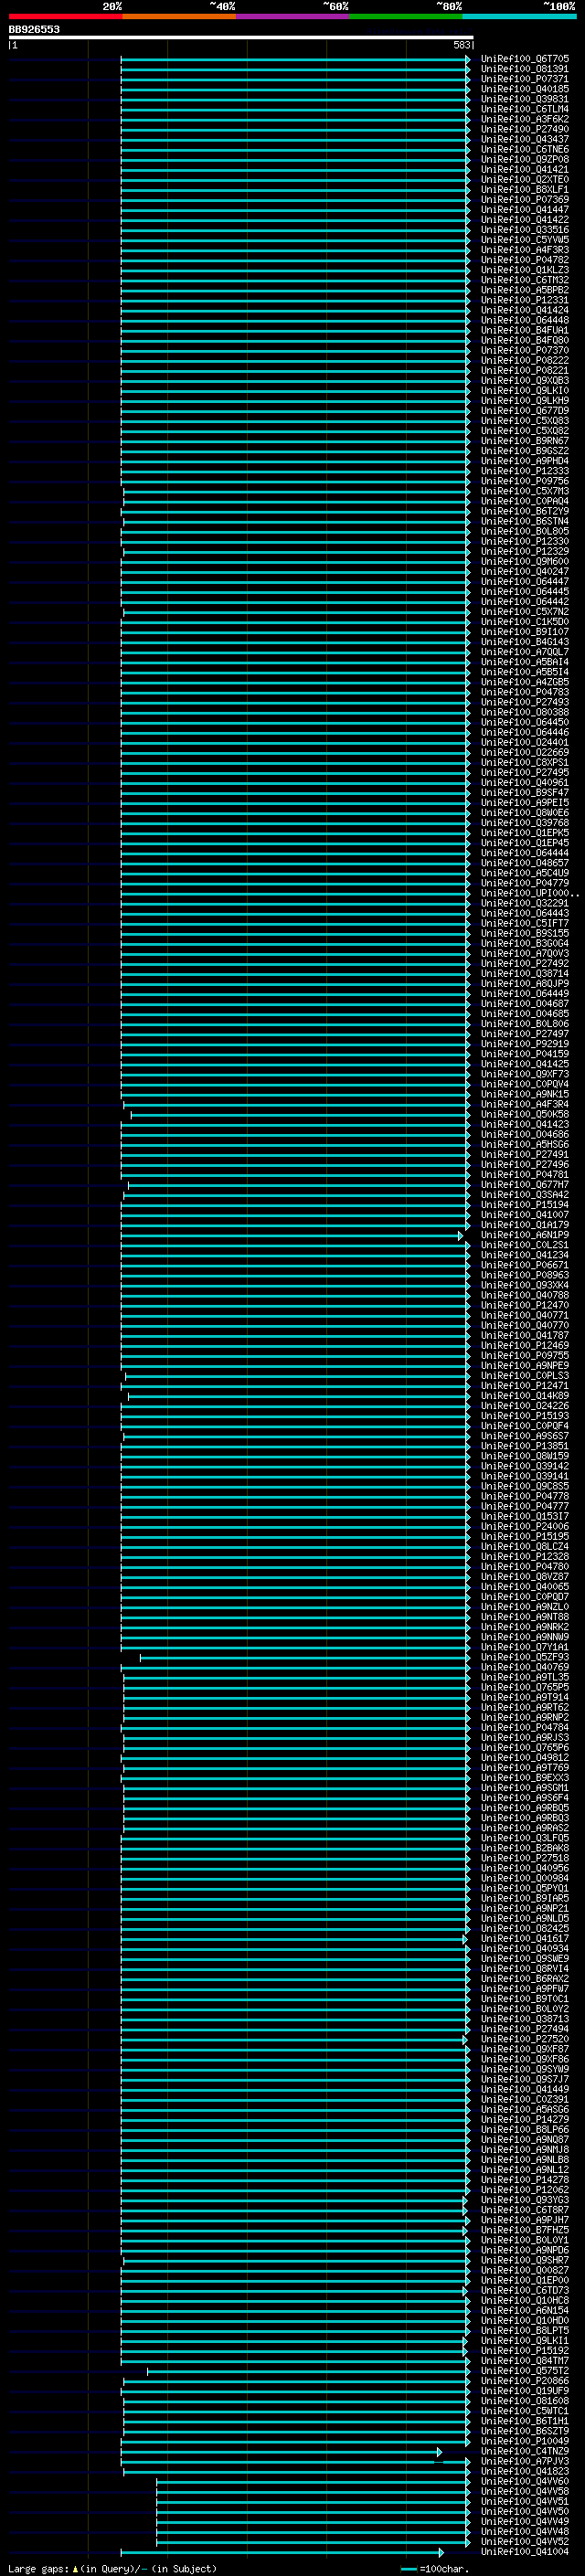The height and width of the screenshot is (2576, 585).
Task: Click the green ~80% identity color band
Action: point(406,16)
